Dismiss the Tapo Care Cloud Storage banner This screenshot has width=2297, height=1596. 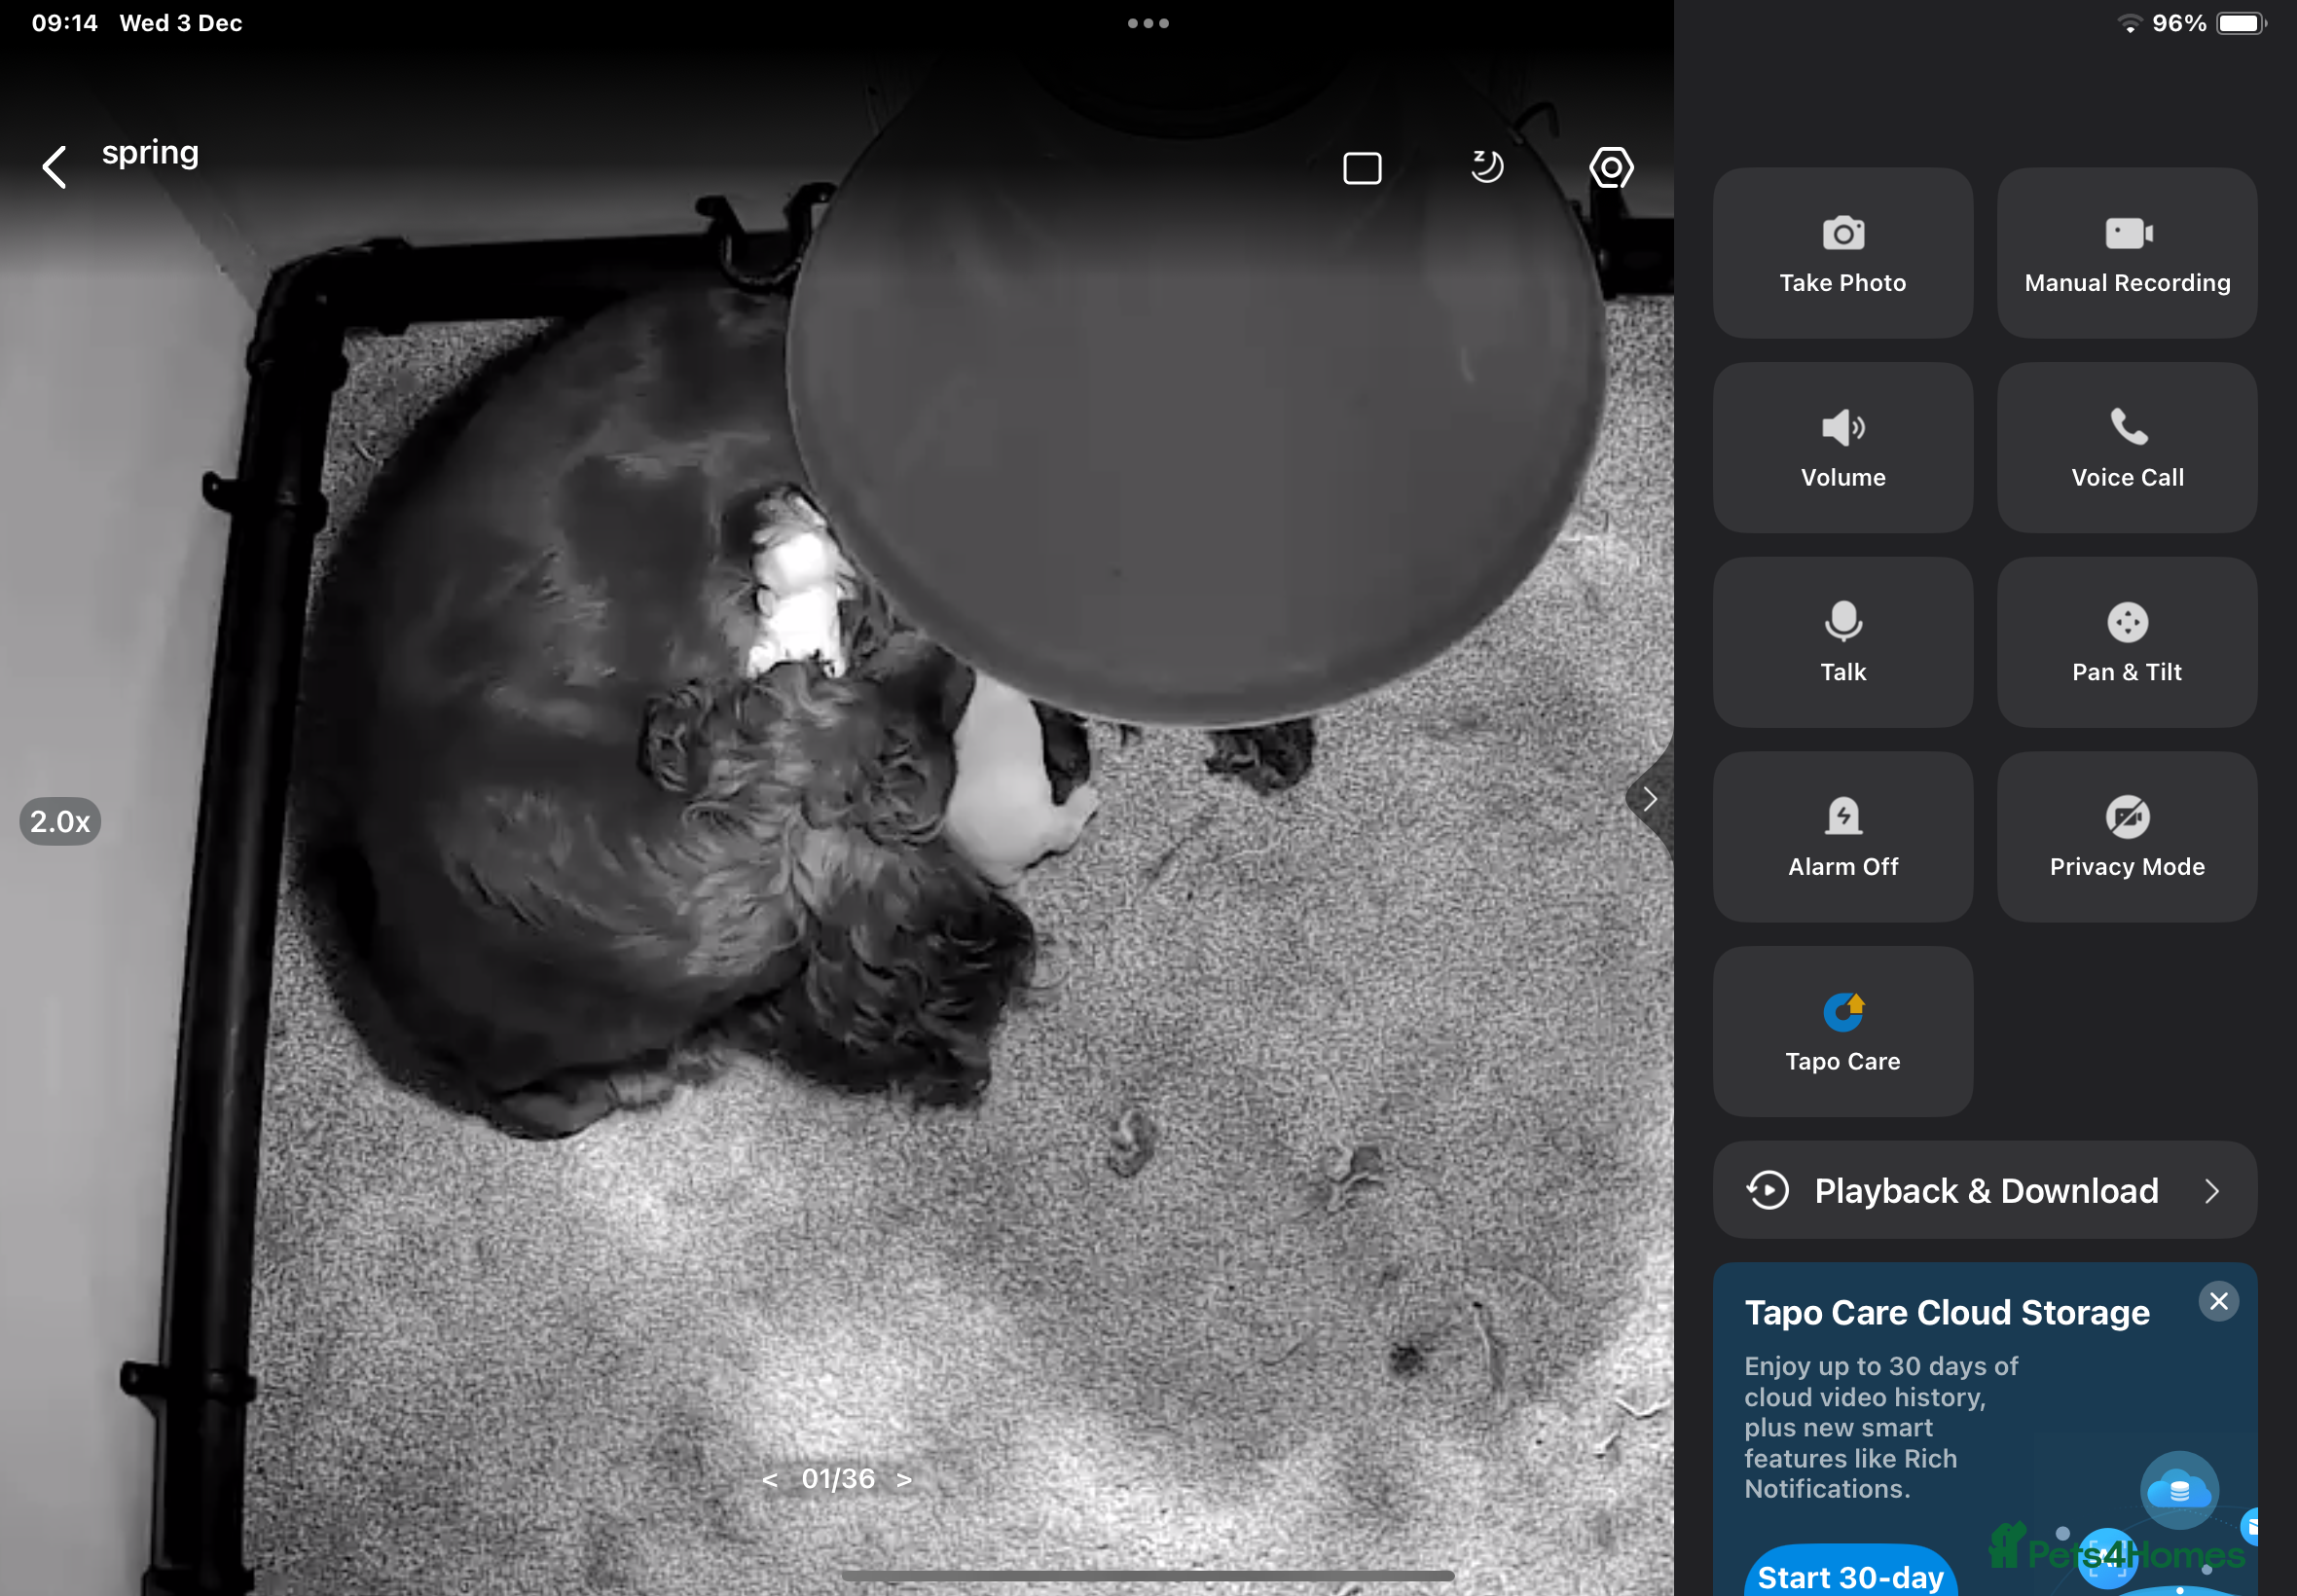pos(2218,1301)
